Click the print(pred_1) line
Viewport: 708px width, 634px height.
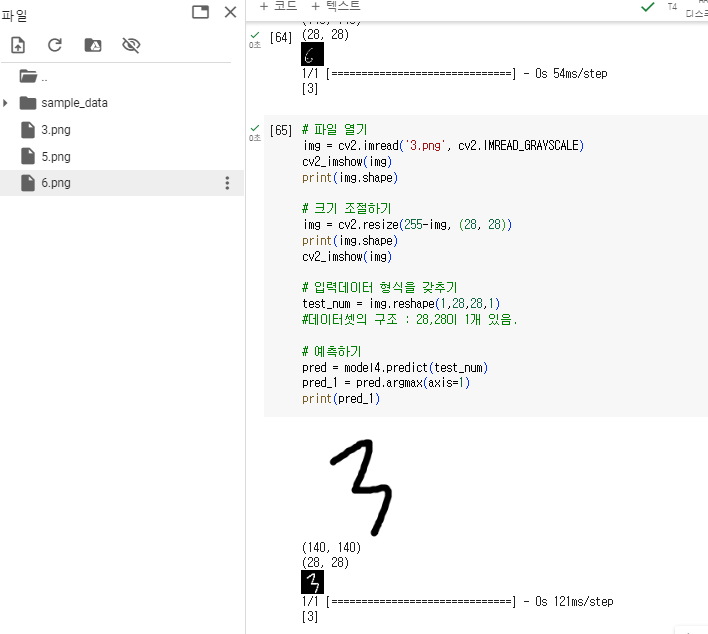341,399
